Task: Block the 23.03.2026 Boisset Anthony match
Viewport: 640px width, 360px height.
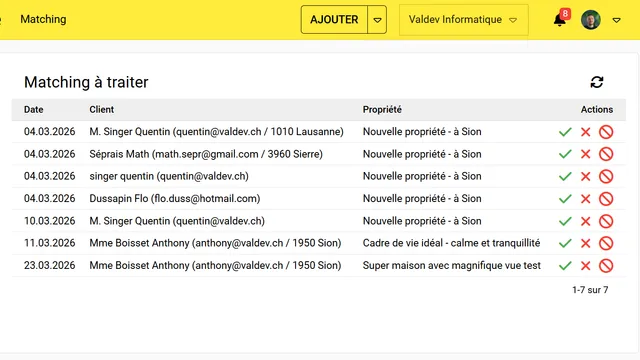Action: (606, 266)
